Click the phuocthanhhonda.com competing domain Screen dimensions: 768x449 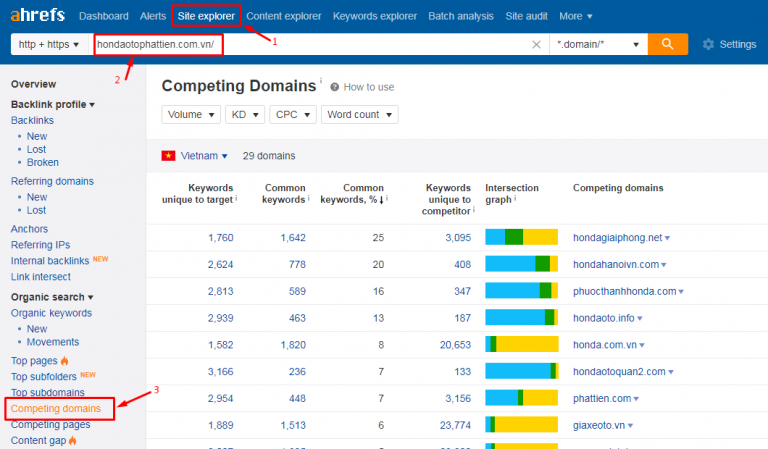click(x=624, y=291)
